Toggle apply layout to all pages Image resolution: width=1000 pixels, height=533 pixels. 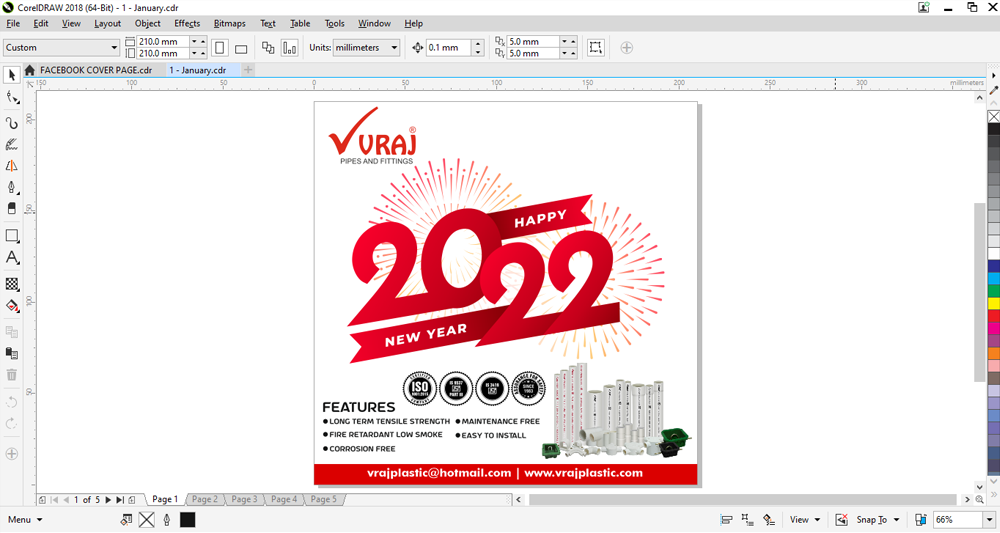click(x=268, y=48)
